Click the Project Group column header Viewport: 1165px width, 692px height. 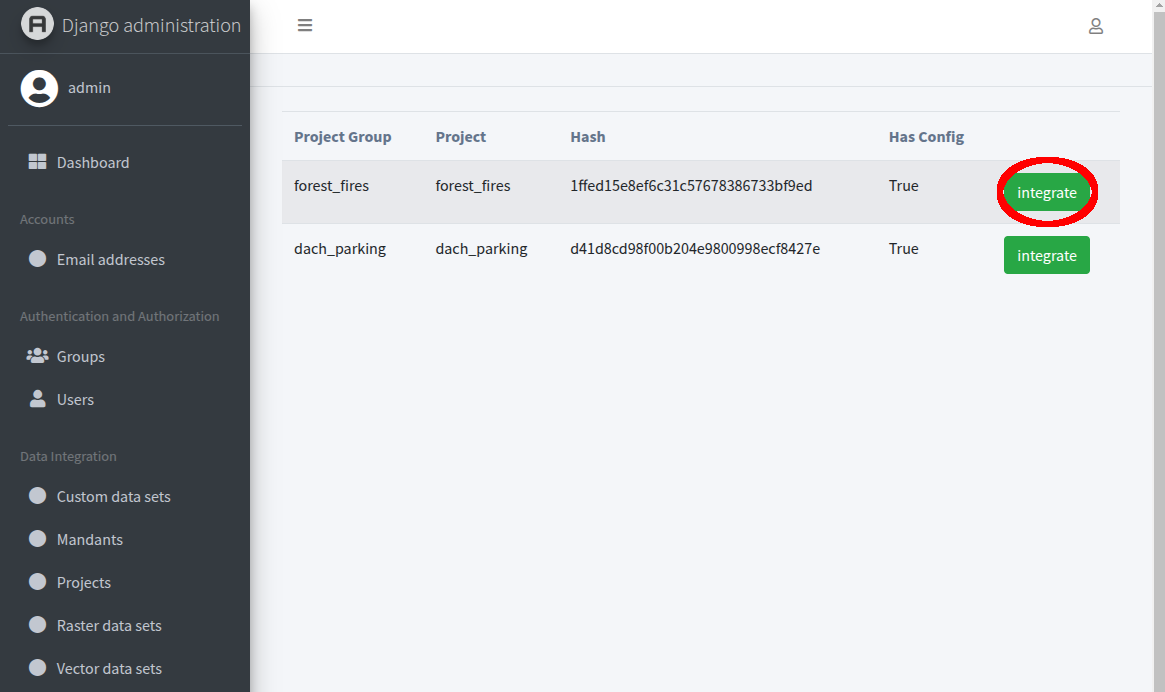point(343,137)
